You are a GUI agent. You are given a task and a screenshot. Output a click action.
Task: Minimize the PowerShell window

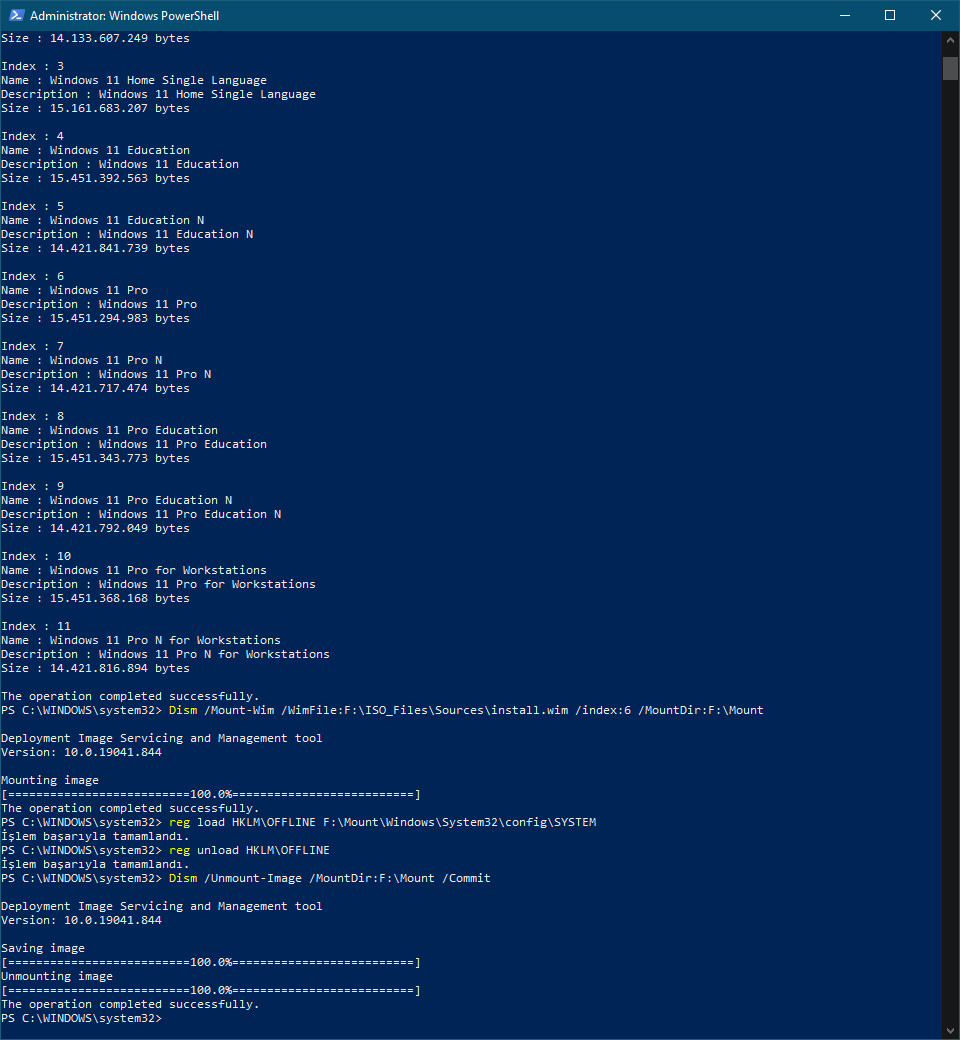(845, 15)
